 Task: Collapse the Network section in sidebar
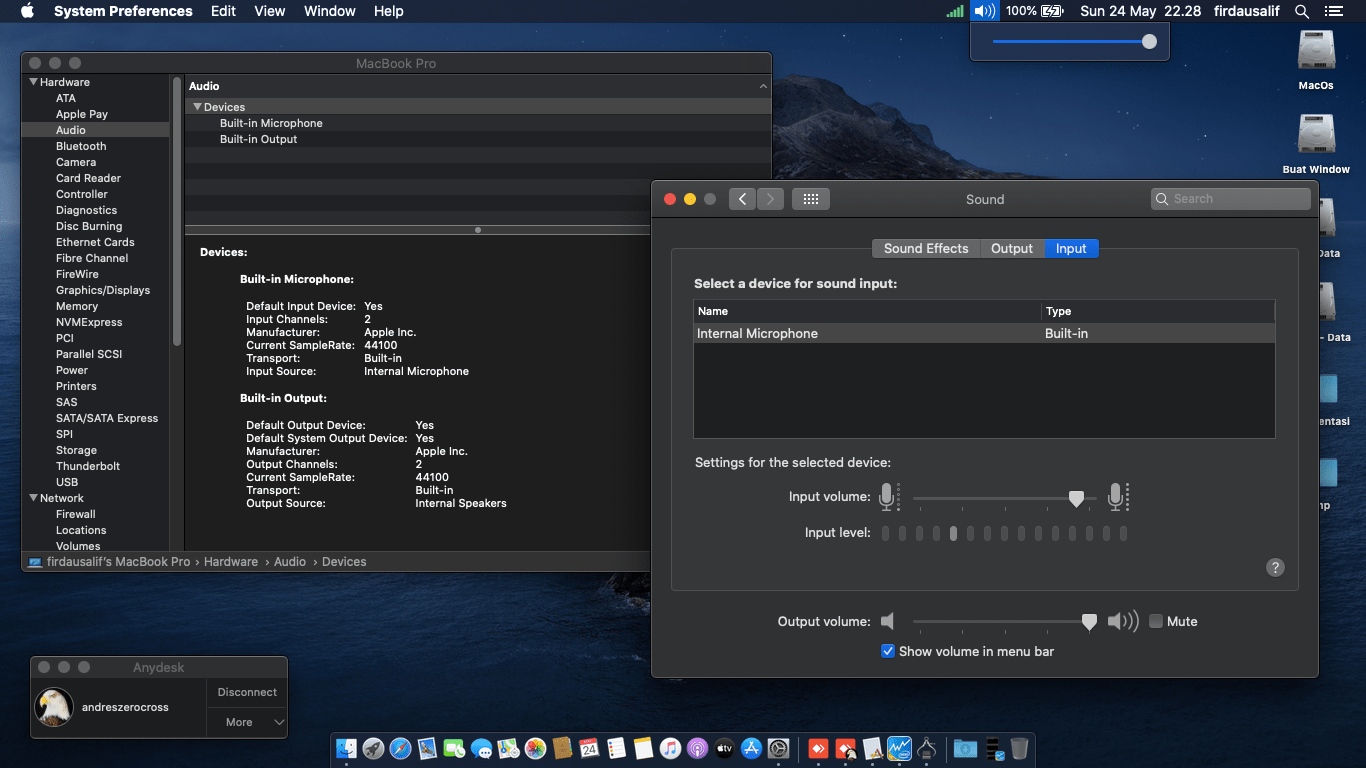click(34, 498)
